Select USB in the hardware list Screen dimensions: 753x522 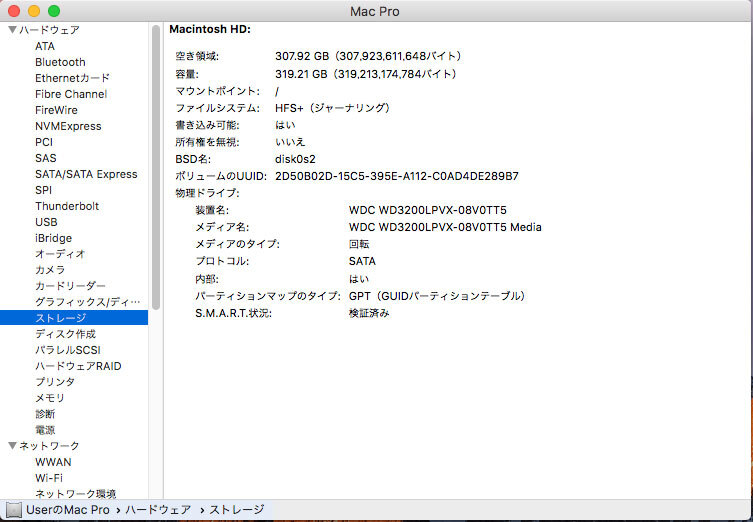click(x=46, y=222)
